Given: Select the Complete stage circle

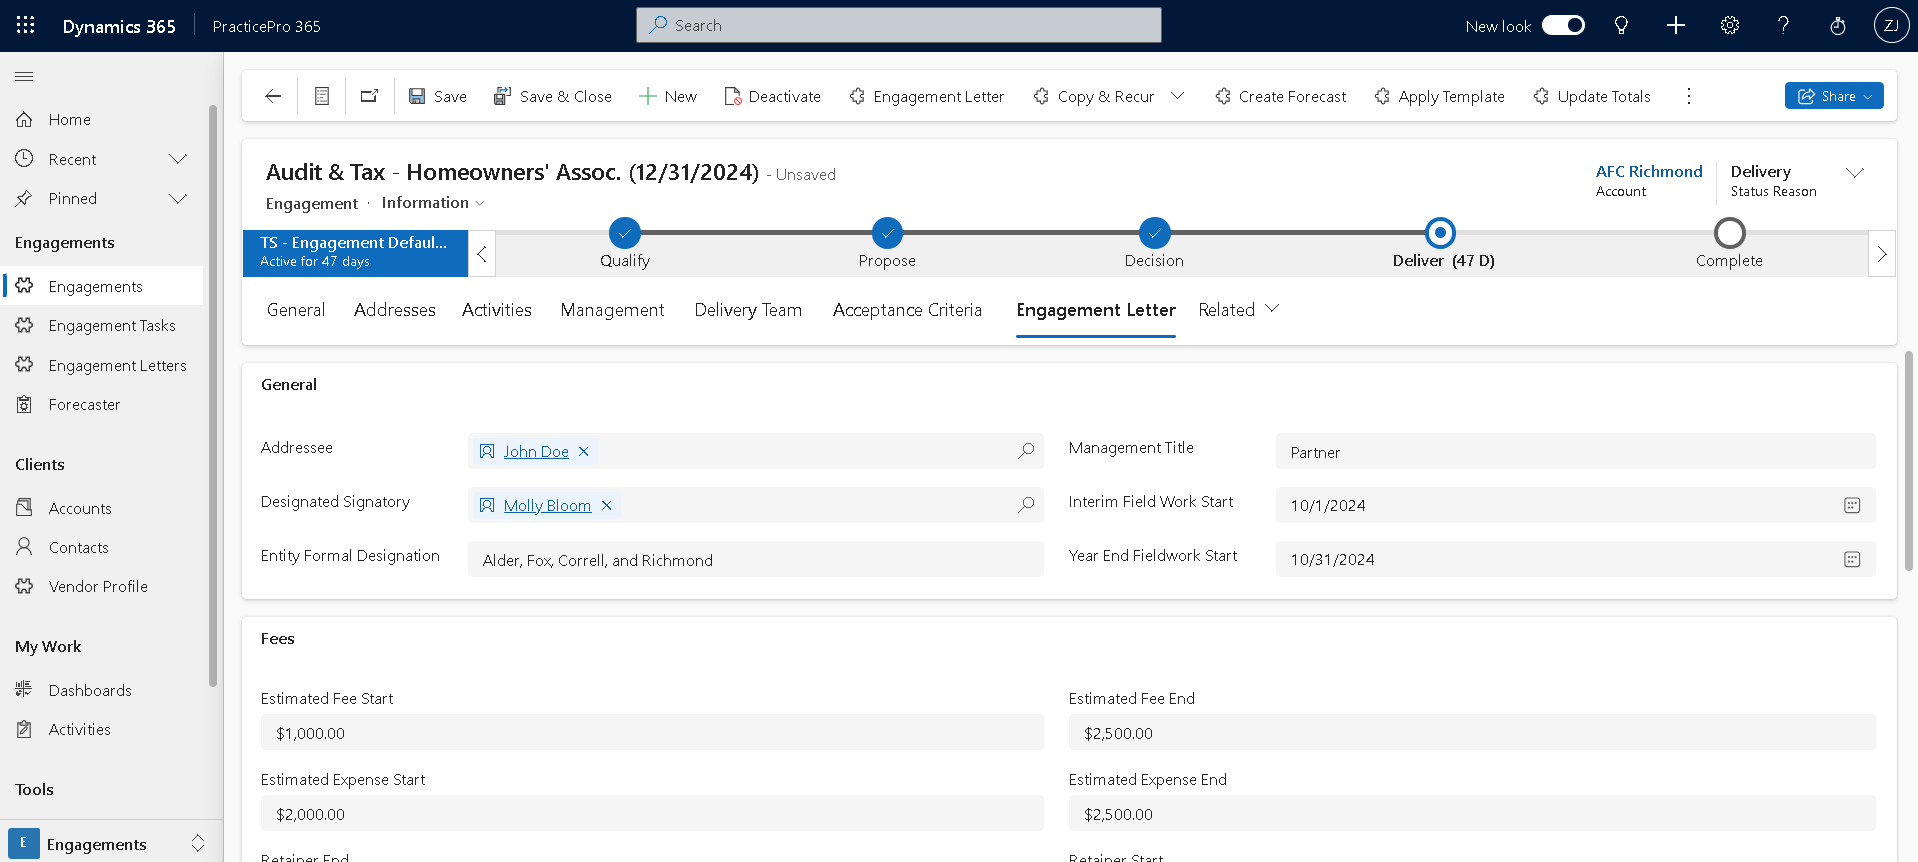Looking at the screenshot, I should pos(1729,233).
